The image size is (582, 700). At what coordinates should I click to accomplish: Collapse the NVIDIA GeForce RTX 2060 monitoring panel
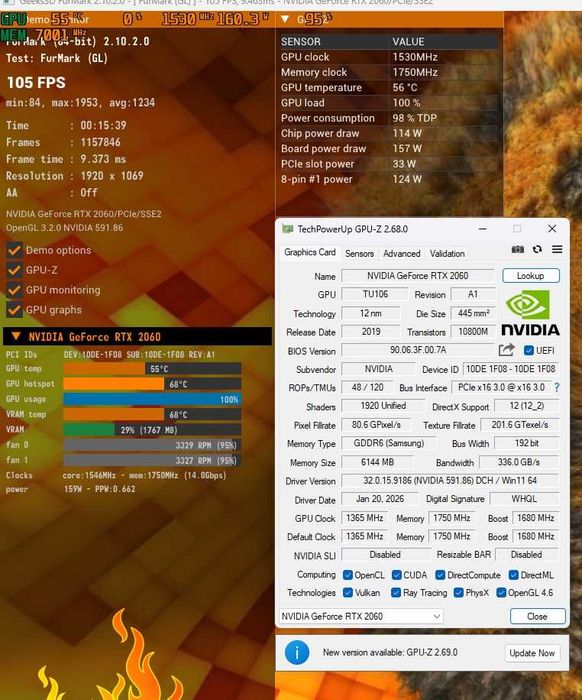16,336
